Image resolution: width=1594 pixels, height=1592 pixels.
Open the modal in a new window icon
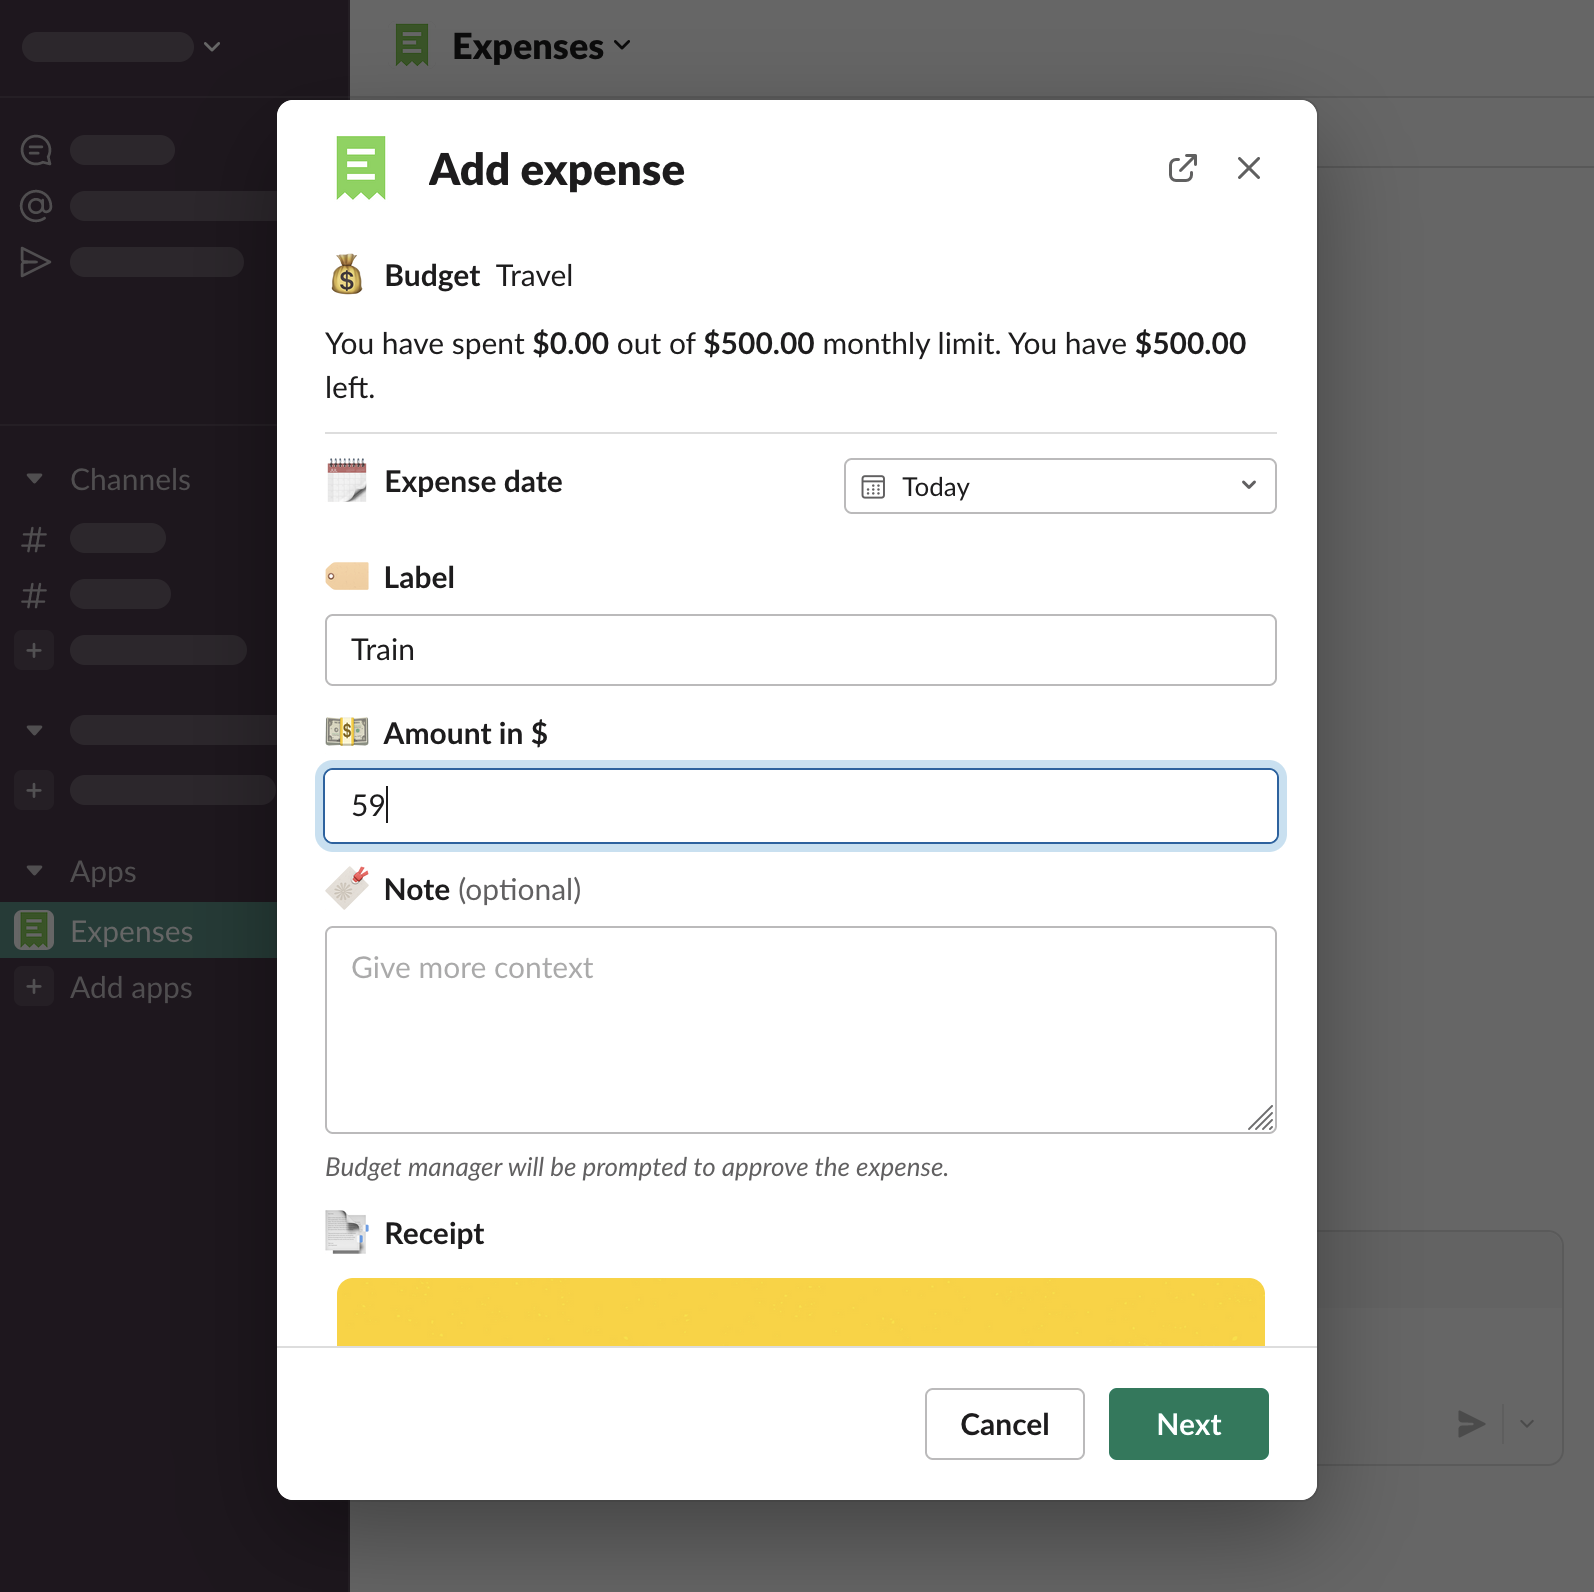point(1182,168)
